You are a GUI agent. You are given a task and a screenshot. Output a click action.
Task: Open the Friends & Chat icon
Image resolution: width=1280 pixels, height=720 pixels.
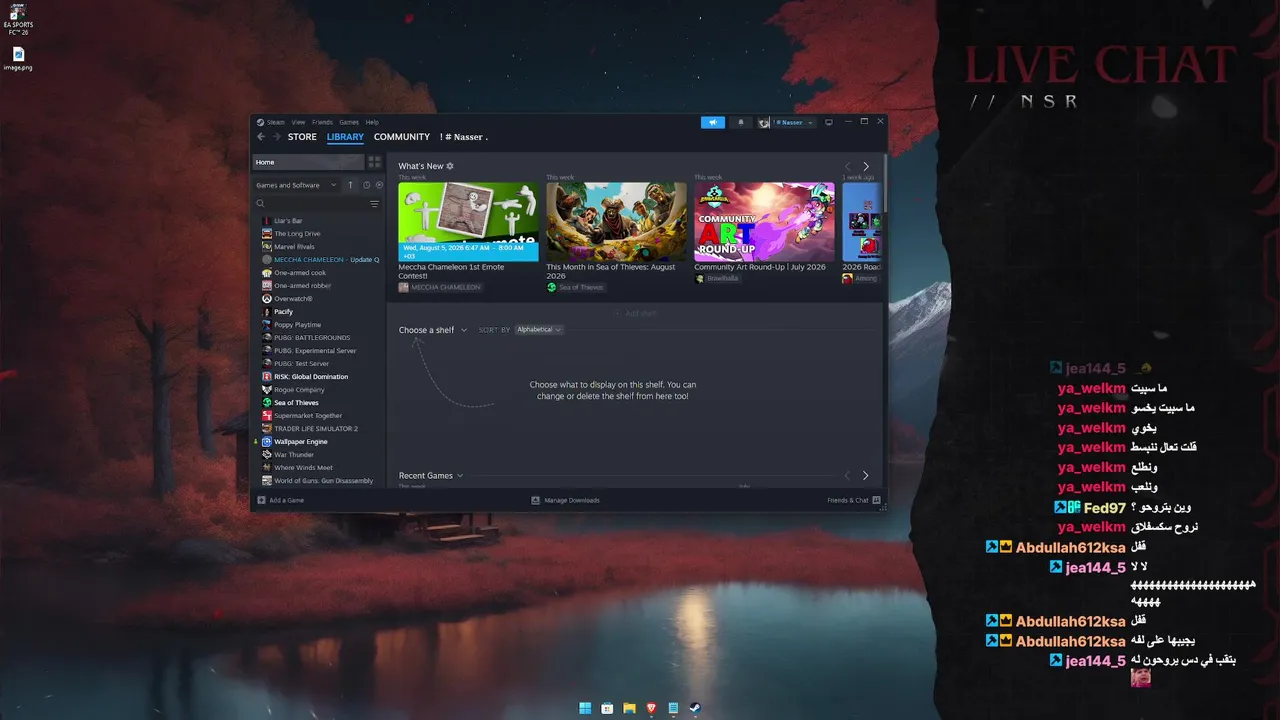click(x=876, y=500)
